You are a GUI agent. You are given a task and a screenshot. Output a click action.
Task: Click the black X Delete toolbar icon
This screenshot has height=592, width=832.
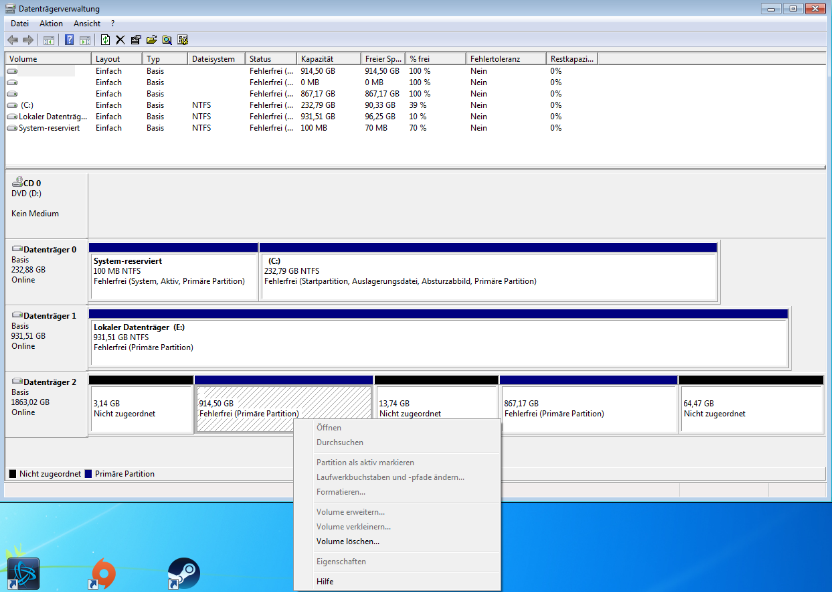(120, 40)
